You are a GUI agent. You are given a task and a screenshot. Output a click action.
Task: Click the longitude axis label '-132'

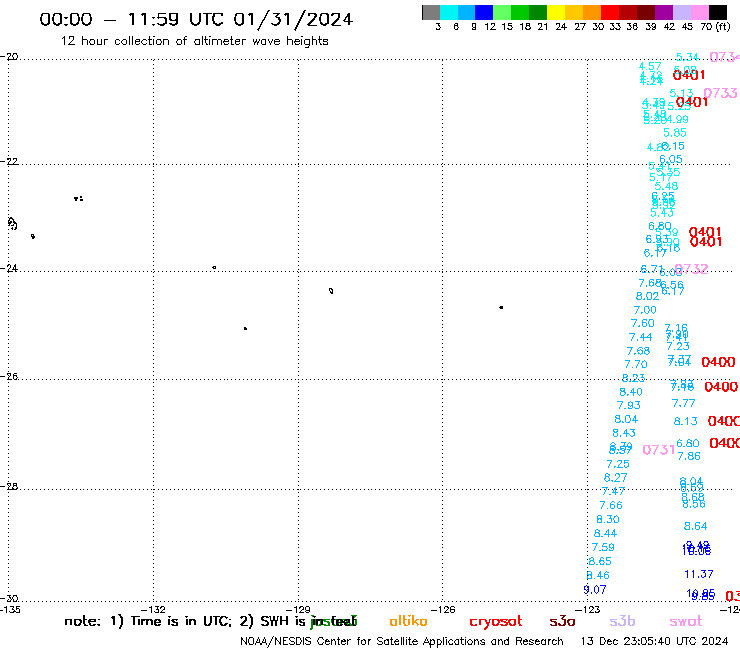(153, 609)
